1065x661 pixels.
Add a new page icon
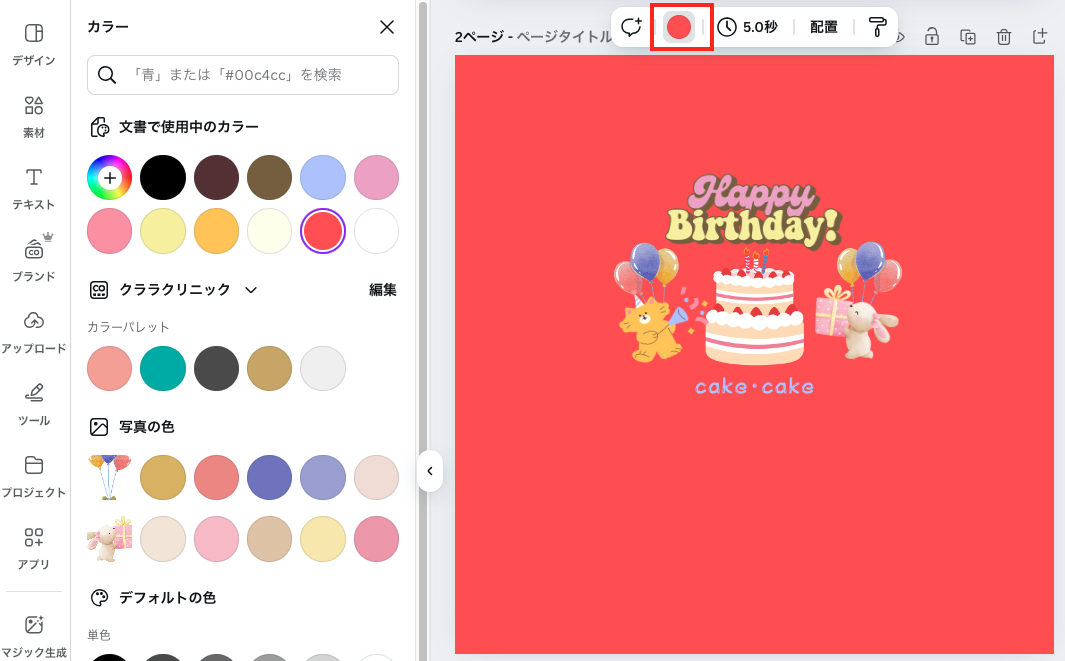1040,37
